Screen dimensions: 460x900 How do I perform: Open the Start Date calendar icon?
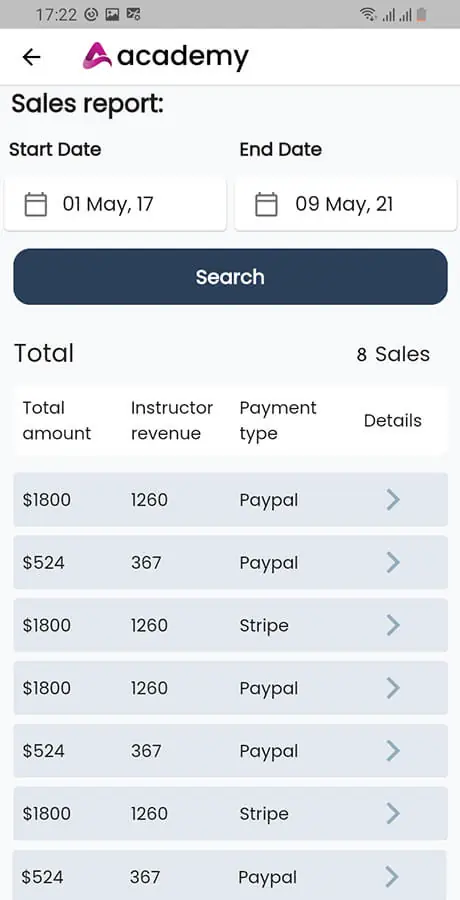pos(36,204)
